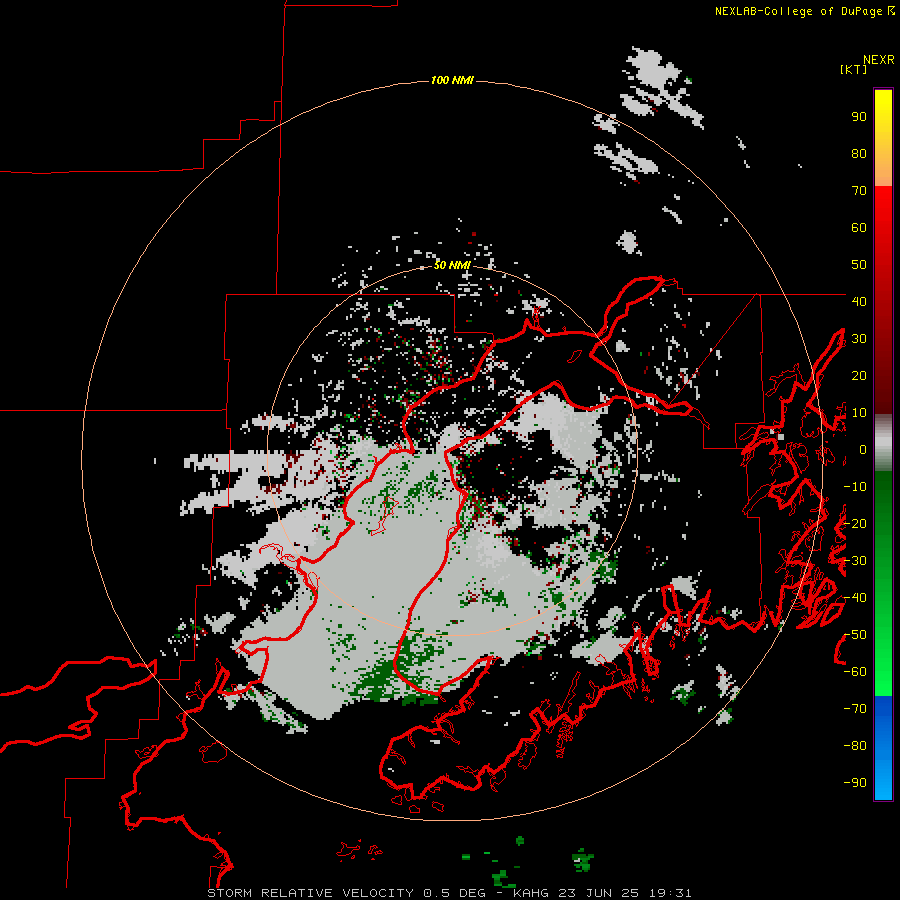Image resolution: width=900 pixels, height=900 pixels.
Task: Click the NEXLAB-College of DuPage label
Action: [x=799, y=11]
